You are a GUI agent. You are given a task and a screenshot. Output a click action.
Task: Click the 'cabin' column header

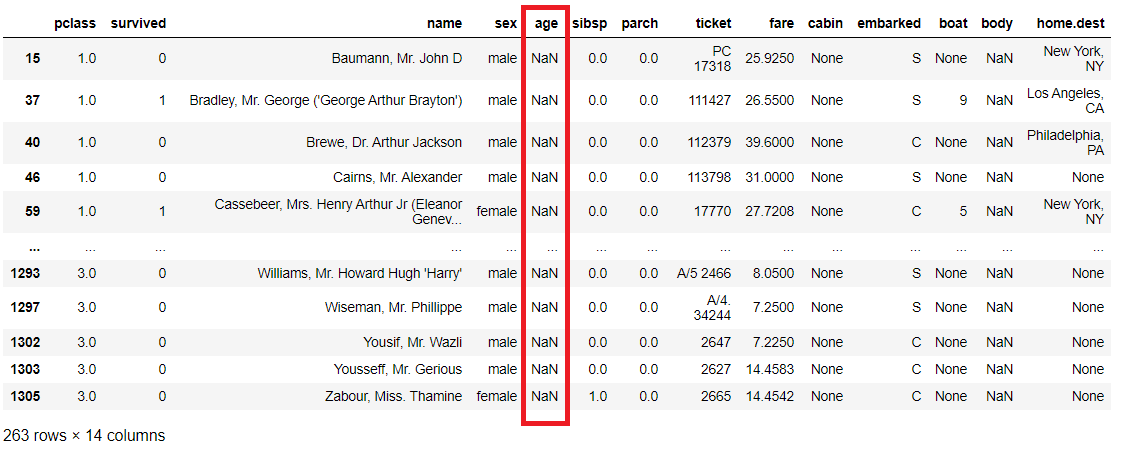[826, 23]
